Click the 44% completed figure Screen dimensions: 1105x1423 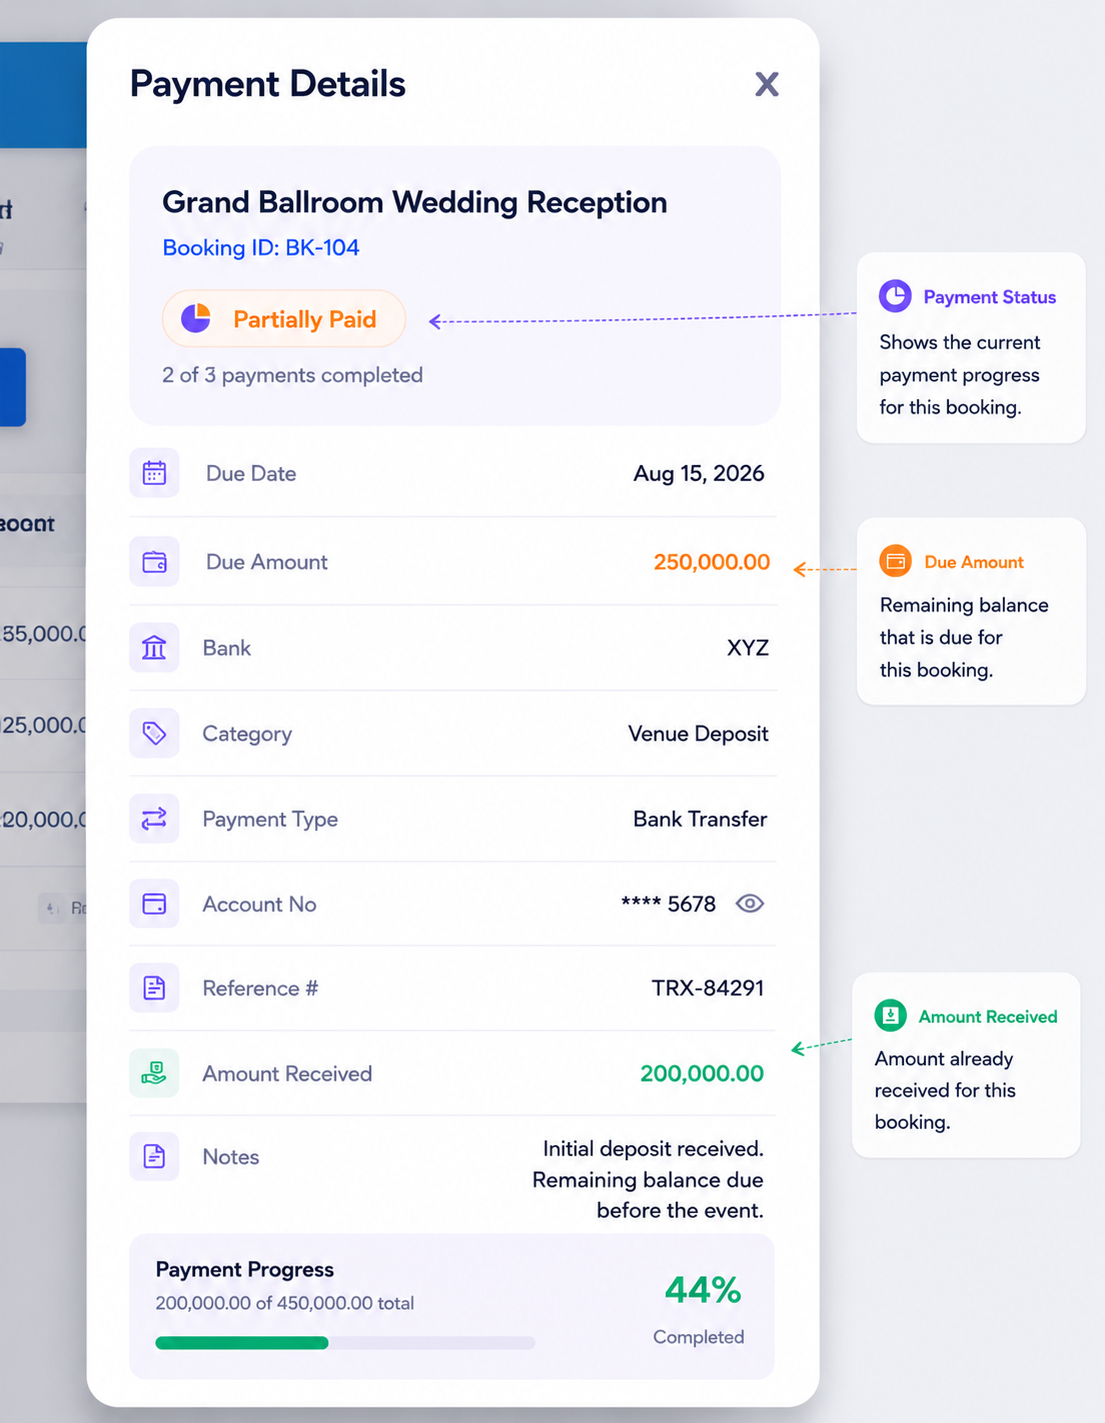pyautogui.click(x=703, y=1290)
